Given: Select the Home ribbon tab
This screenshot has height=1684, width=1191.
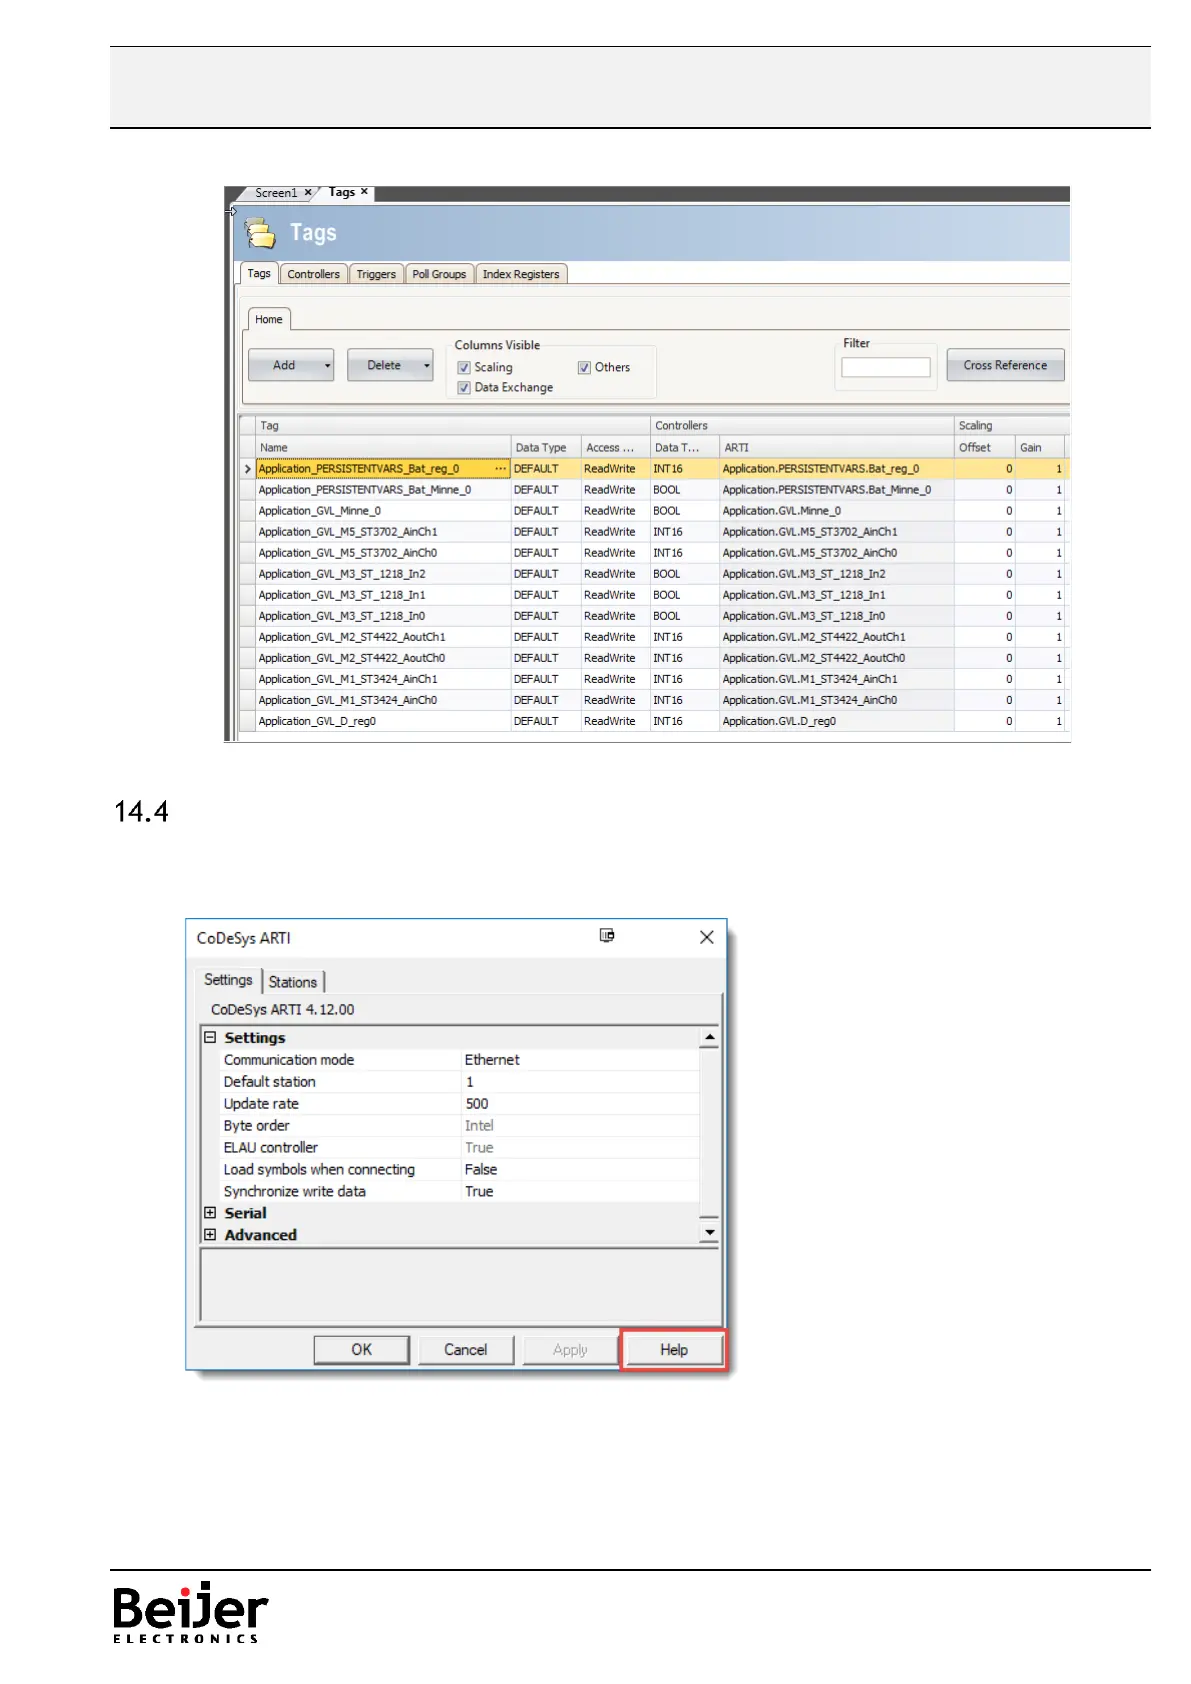Looking at the screenshot, I should (269, 319).
